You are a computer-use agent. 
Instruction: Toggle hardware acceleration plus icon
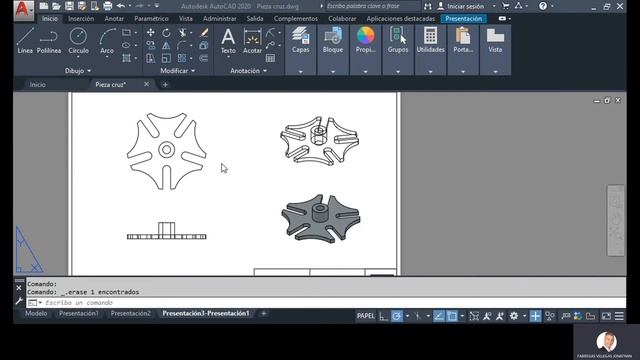point(535,316)
